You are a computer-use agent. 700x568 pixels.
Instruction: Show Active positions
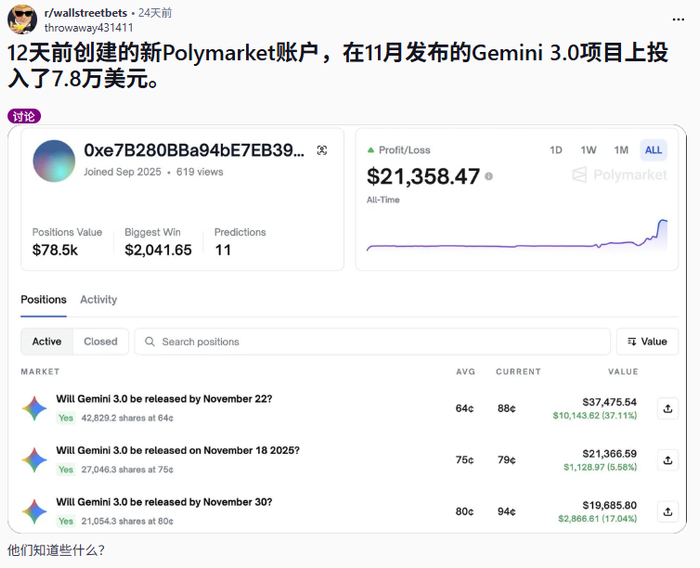tap(47, 342)
